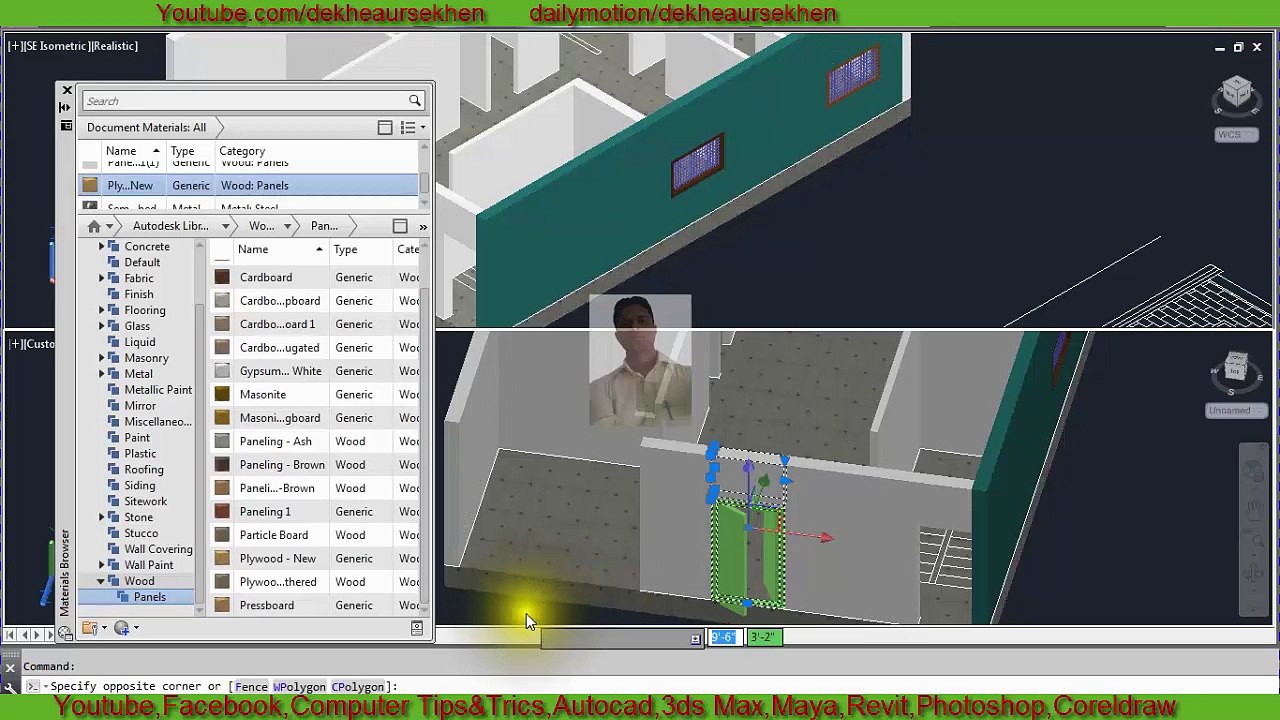Open the create new material icon
The height and width of the screenshot is (720, 1280).
(x=124, y=628)
